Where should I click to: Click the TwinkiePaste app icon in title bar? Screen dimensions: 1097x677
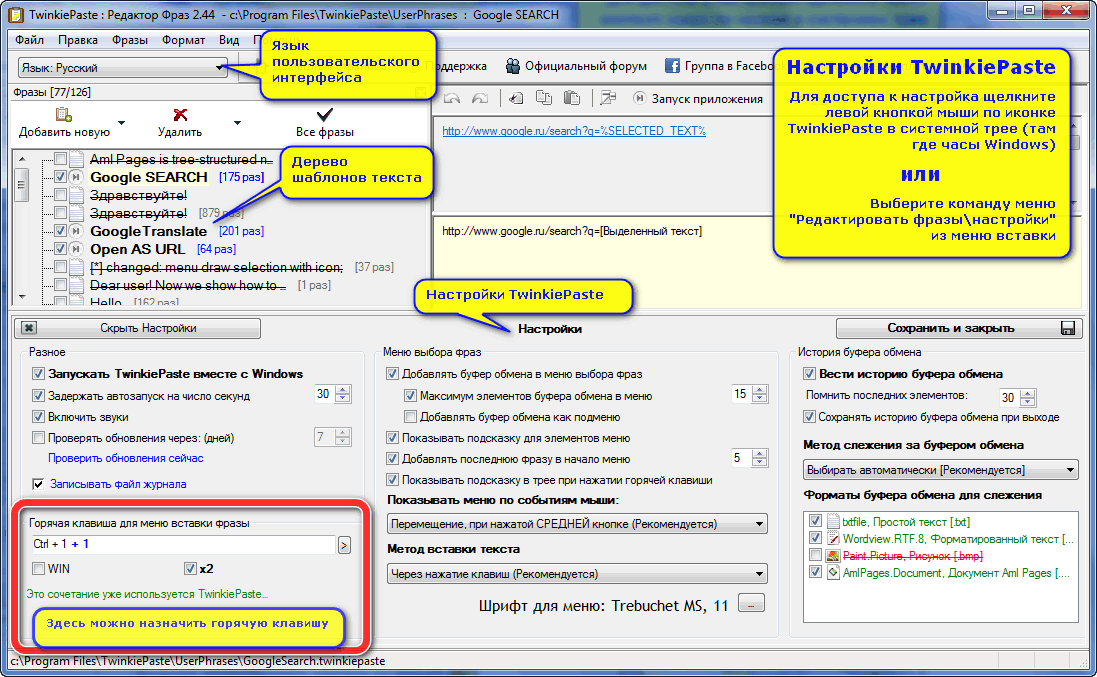pyautogui.click(x=15, y=15)
